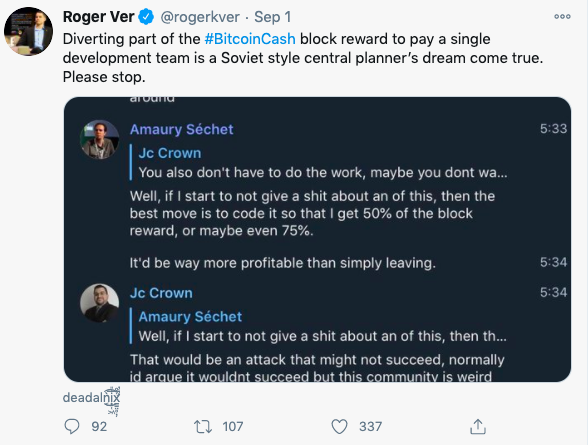The image size is (588, 445).
Task: Click the deadalnix tag label
Action: (91, 398)
